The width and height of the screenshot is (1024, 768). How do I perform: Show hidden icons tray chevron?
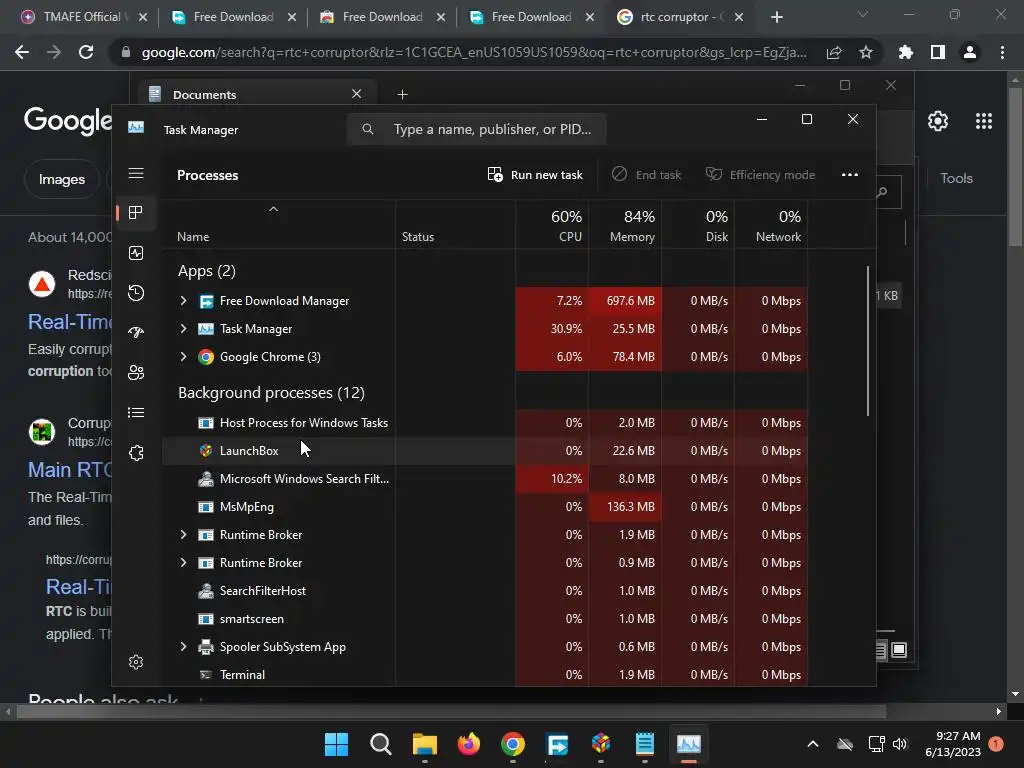tap(812, 744)
